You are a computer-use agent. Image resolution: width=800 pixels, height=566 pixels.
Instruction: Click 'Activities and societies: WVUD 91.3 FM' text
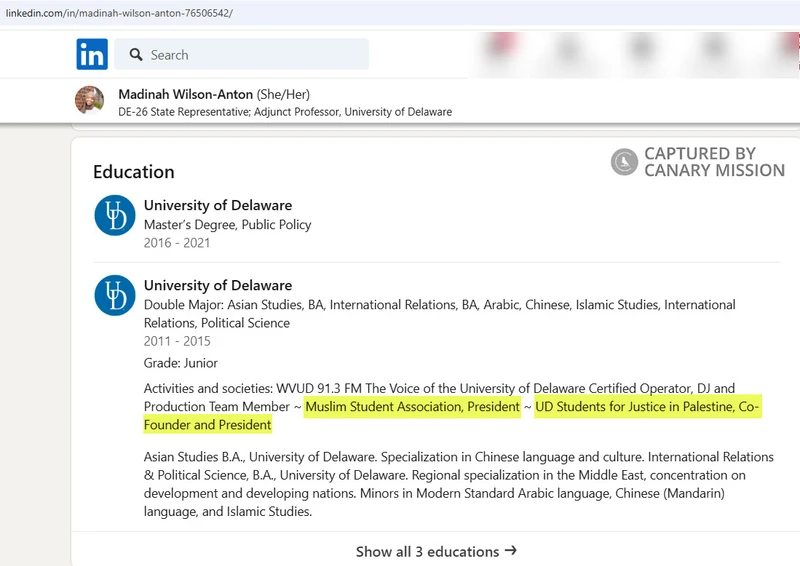[253, 388]
